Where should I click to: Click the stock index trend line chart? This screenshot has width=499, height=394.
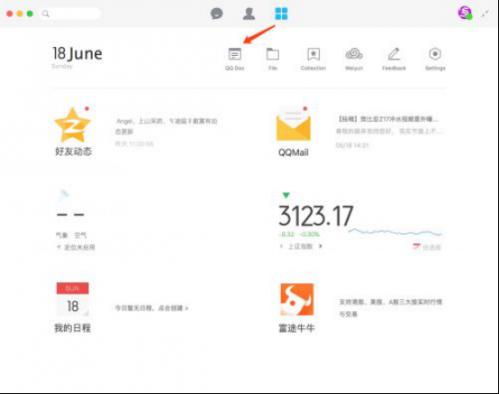[396, 232]
